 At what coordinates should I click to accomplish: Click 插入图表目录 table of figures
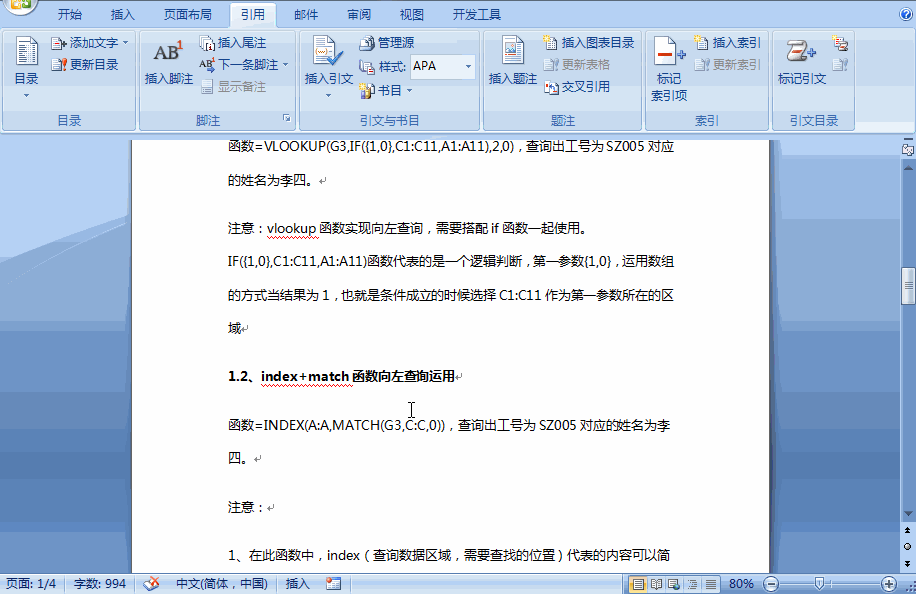coord(589,43)
